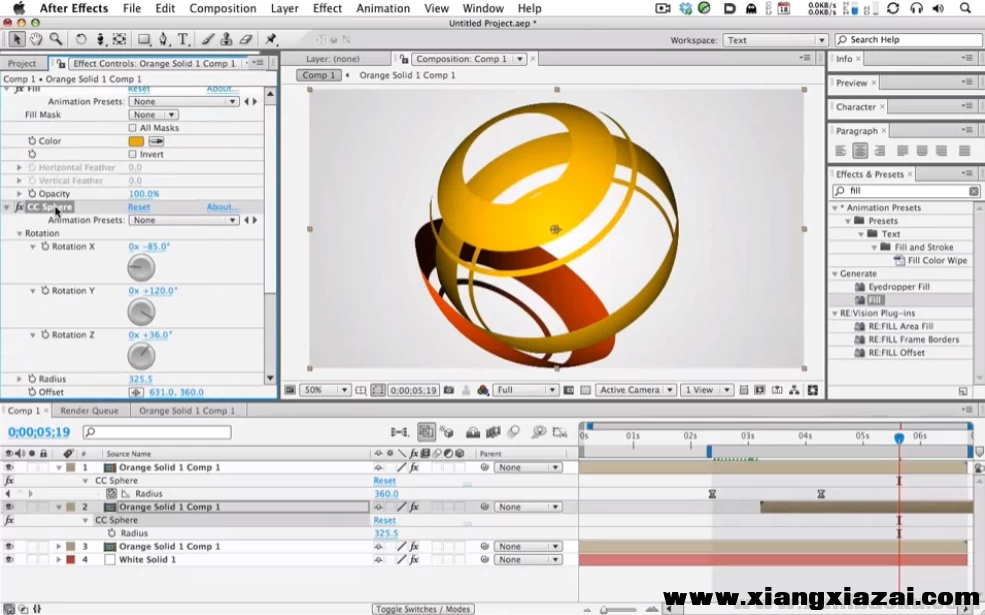Click Reset for CC Sphere under layer 1
The image size is (985, 615).
384,481
